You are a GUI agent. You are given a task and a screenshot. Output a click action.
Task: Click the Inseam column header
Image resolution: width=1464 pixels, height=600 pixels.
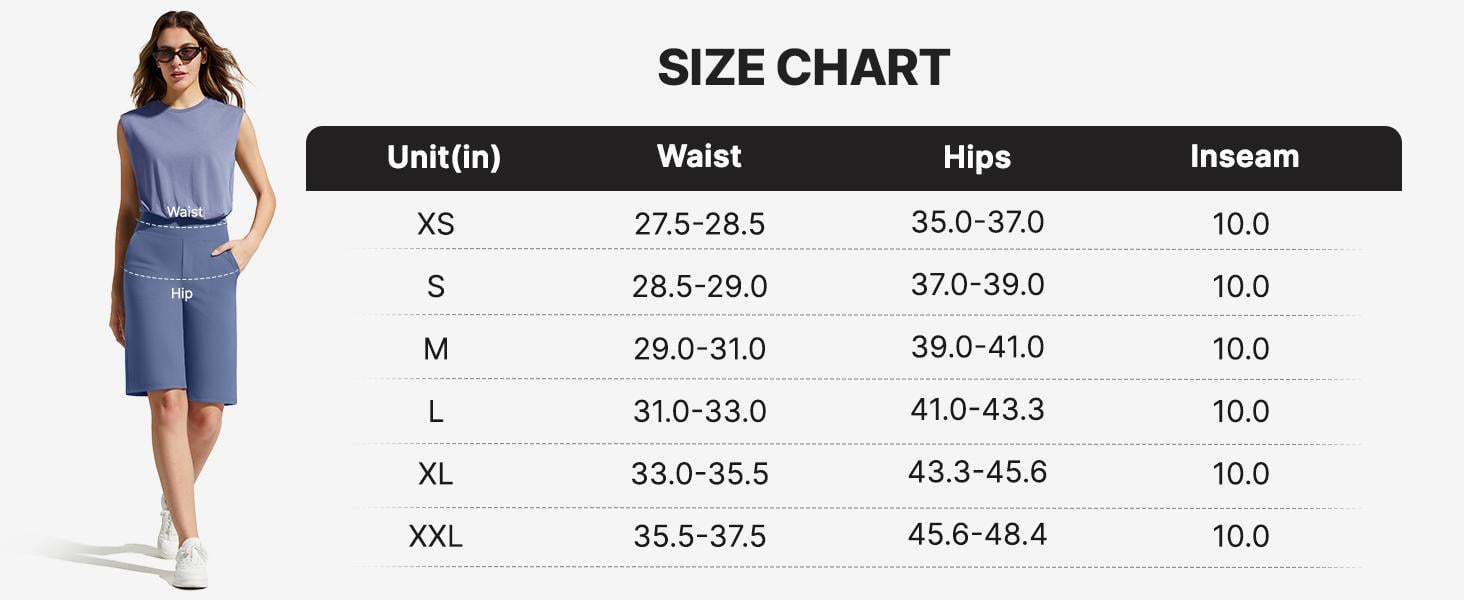click(1244, 156)
